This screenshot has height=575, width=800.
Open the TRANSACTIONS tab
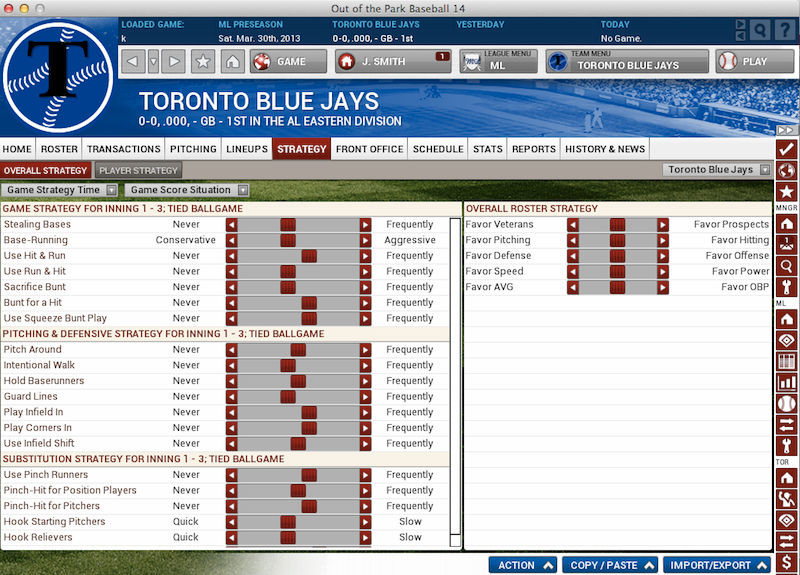click(123, 149)
